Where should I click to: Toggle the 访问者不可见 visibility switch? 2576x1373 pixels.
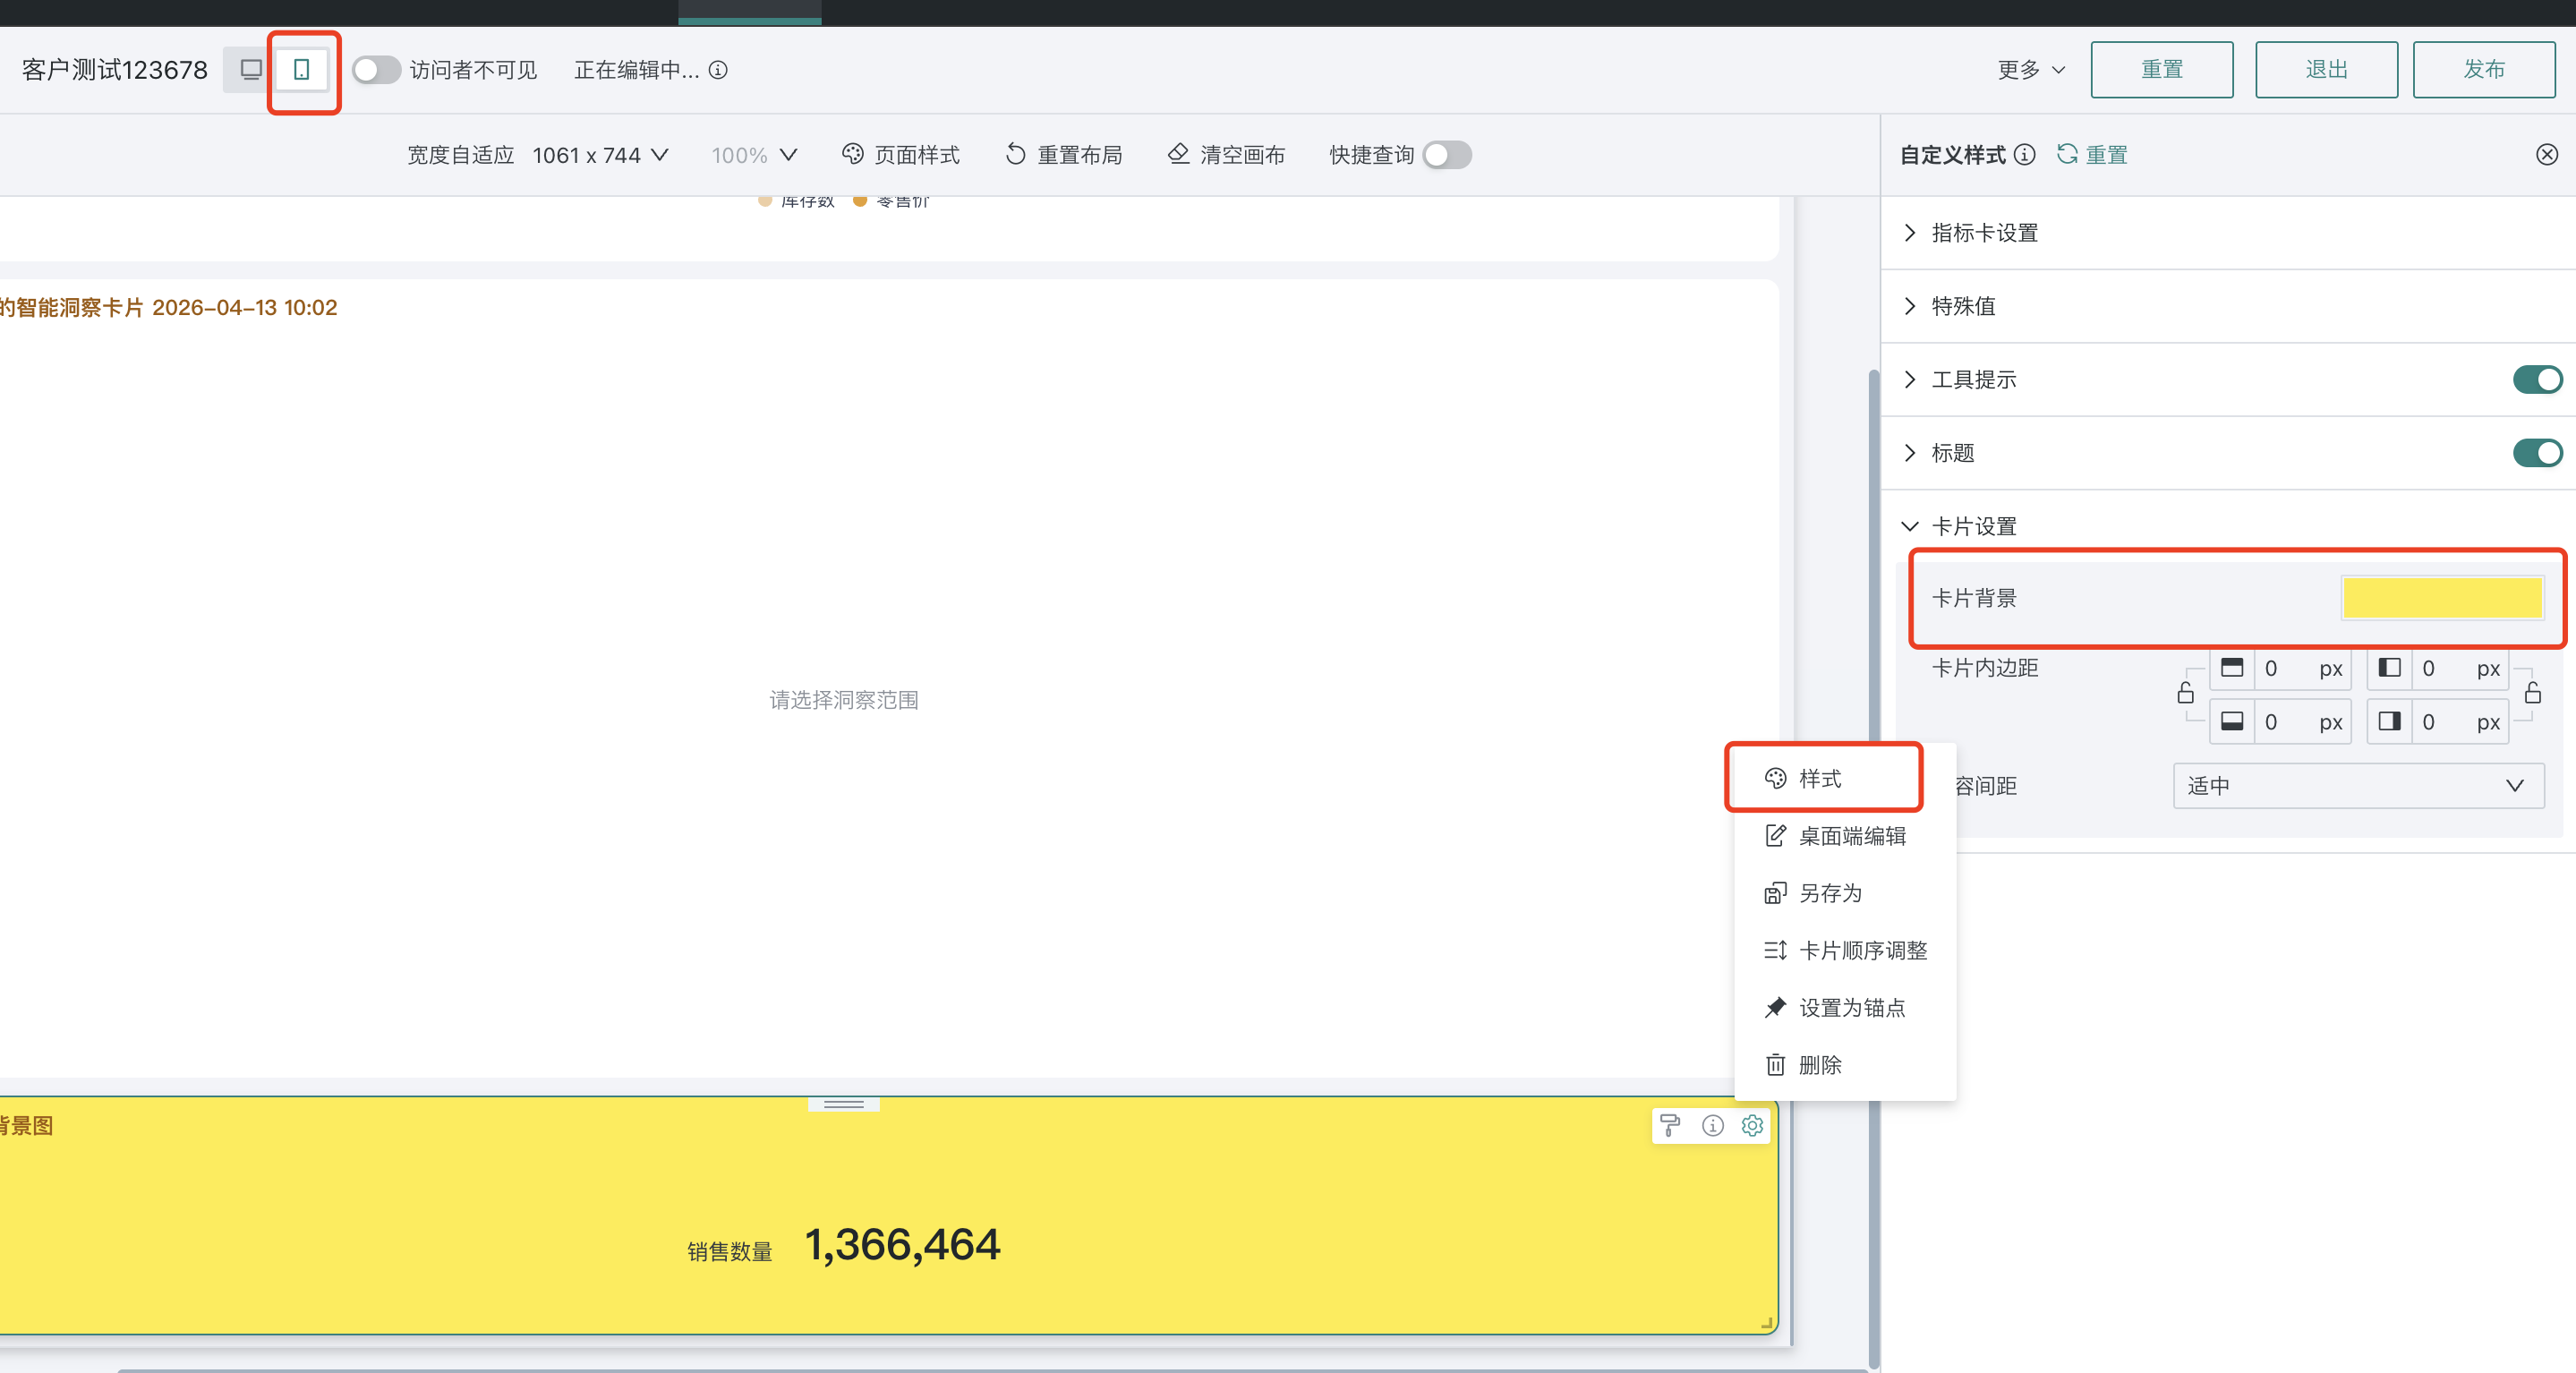point(375,69)
